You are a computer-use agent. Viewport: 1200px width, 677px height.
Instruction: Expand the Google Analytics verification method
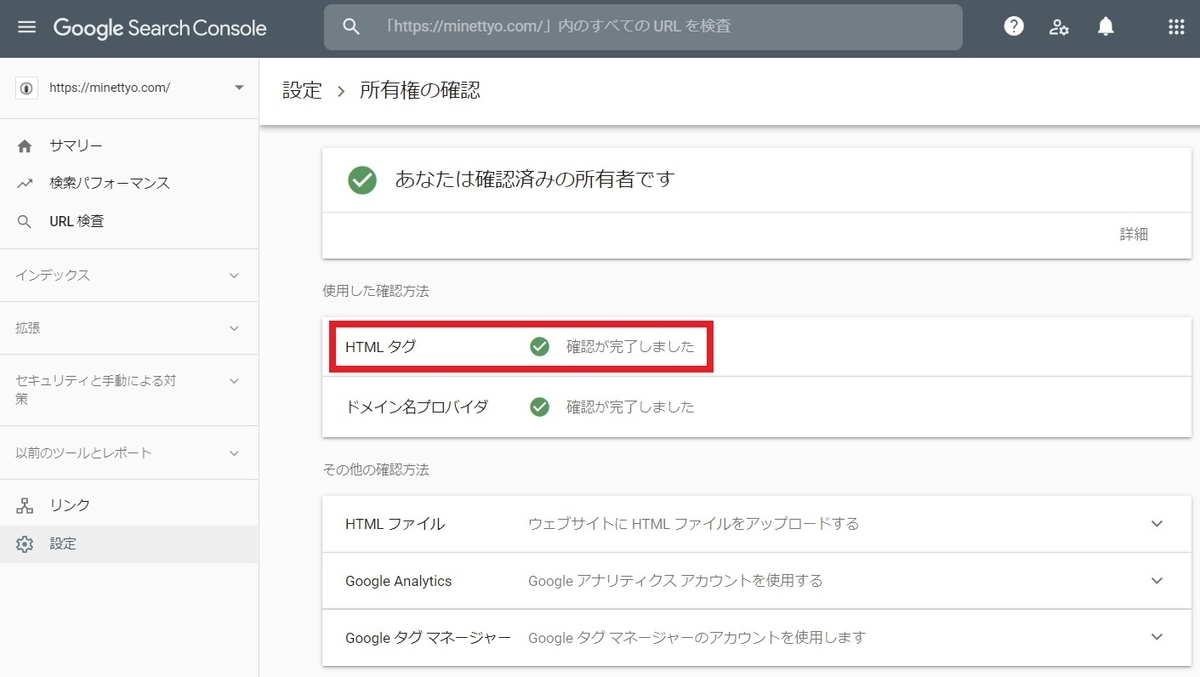click(x=1157, y=581)
